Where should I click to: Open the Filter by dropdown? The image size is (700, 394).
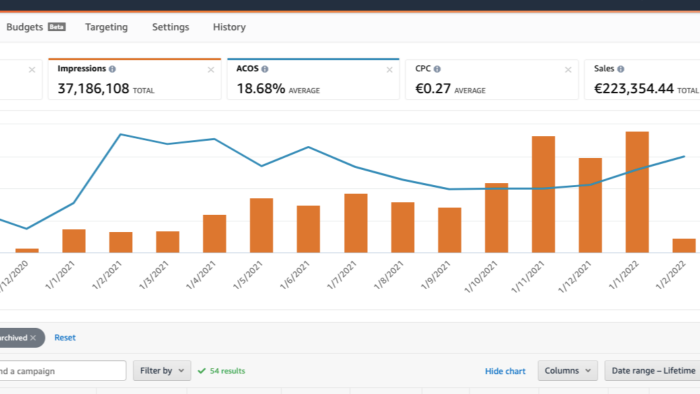[x=162, y=371]
